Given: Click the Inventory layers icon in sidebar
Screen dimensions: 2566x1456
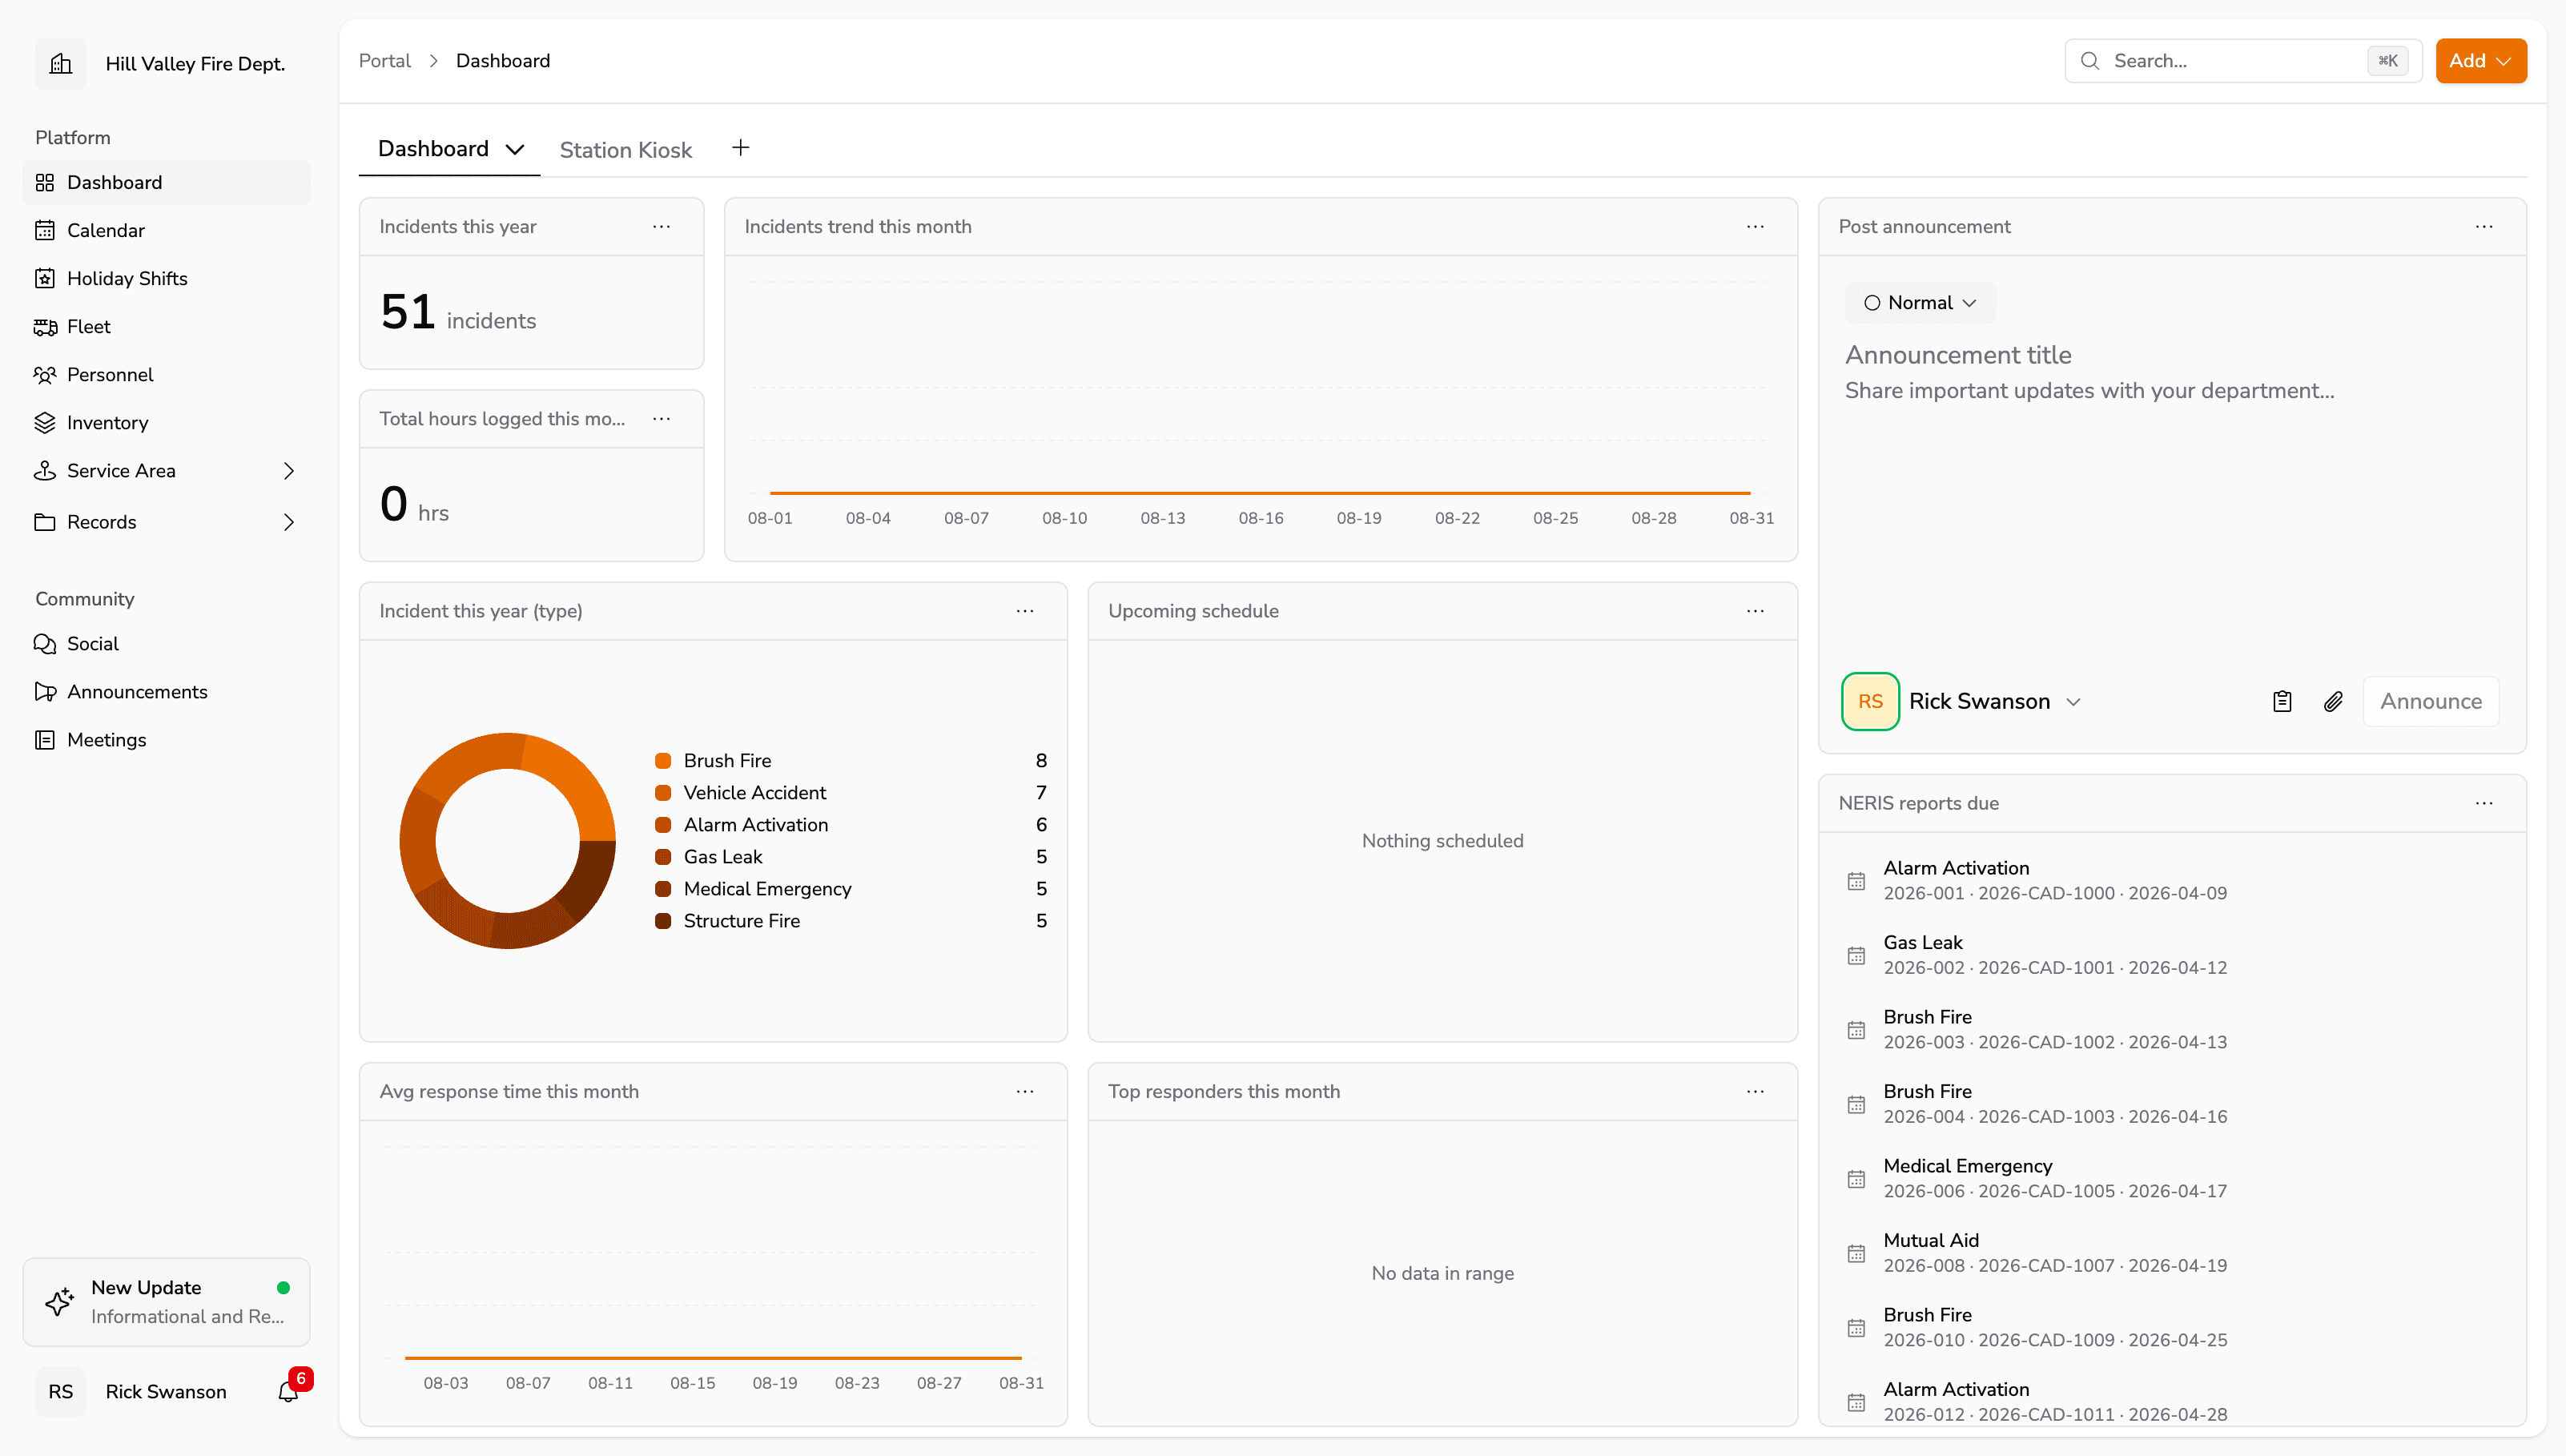Looking at the screenshot, I should click(x=45, y=423).
